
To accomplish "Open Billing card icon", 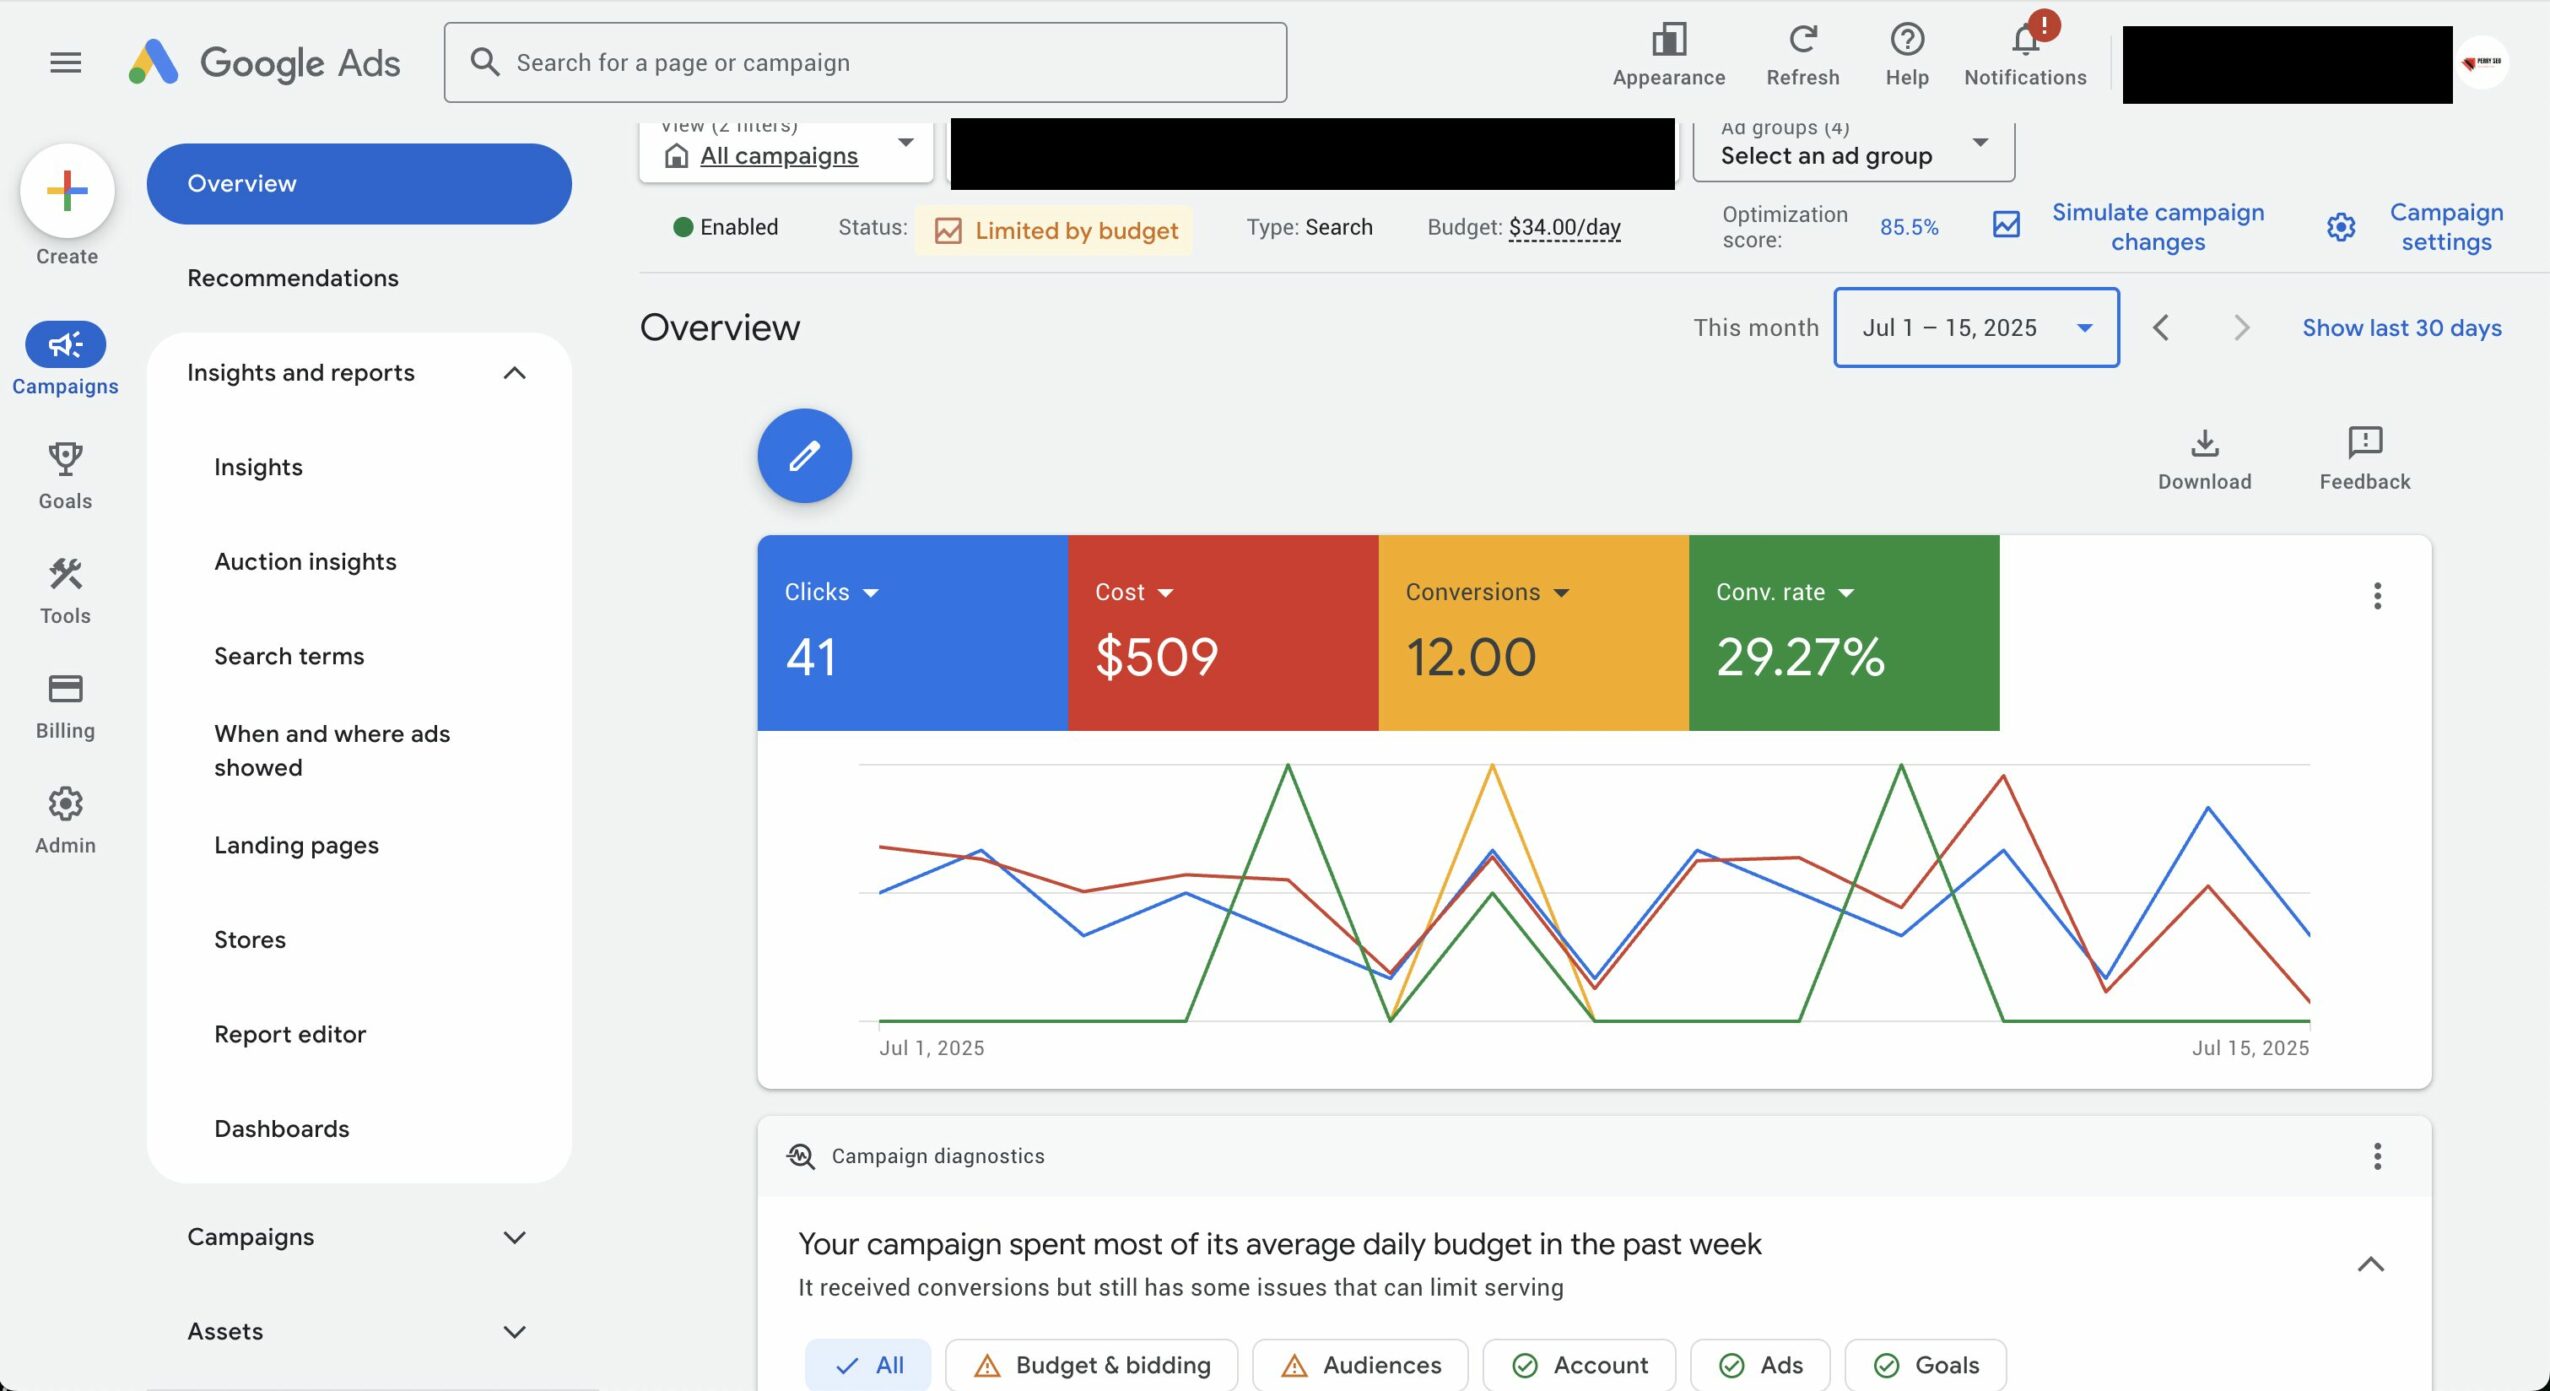I will tap(65, 690).
